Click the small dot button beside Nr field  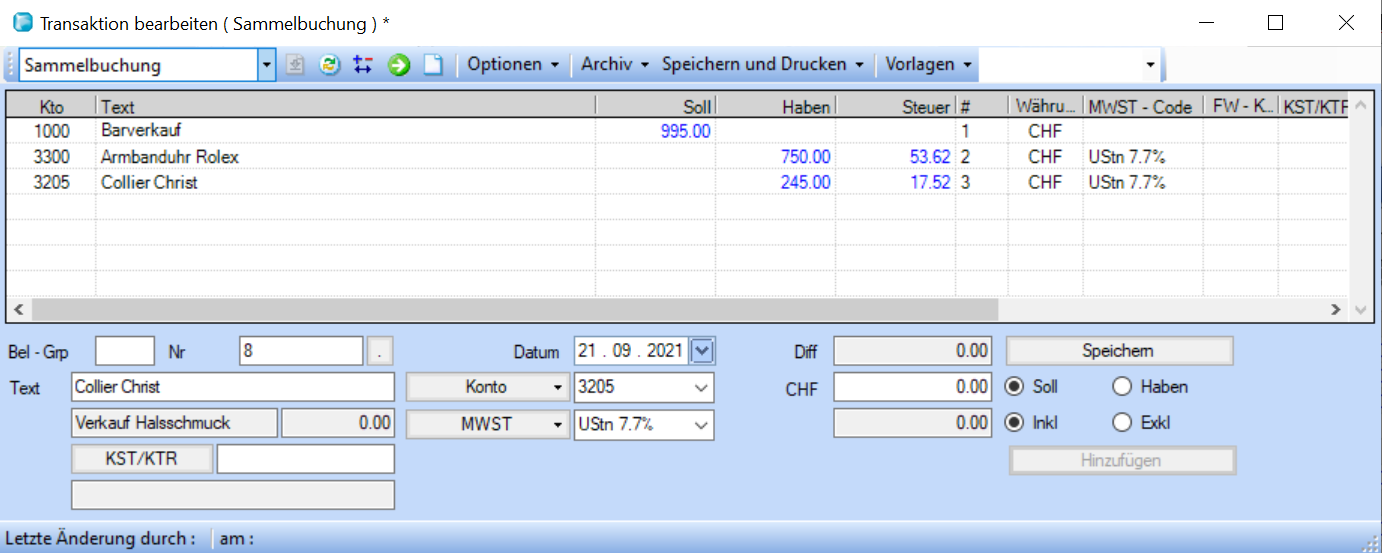pyautogui.click(x=381, y=352)
